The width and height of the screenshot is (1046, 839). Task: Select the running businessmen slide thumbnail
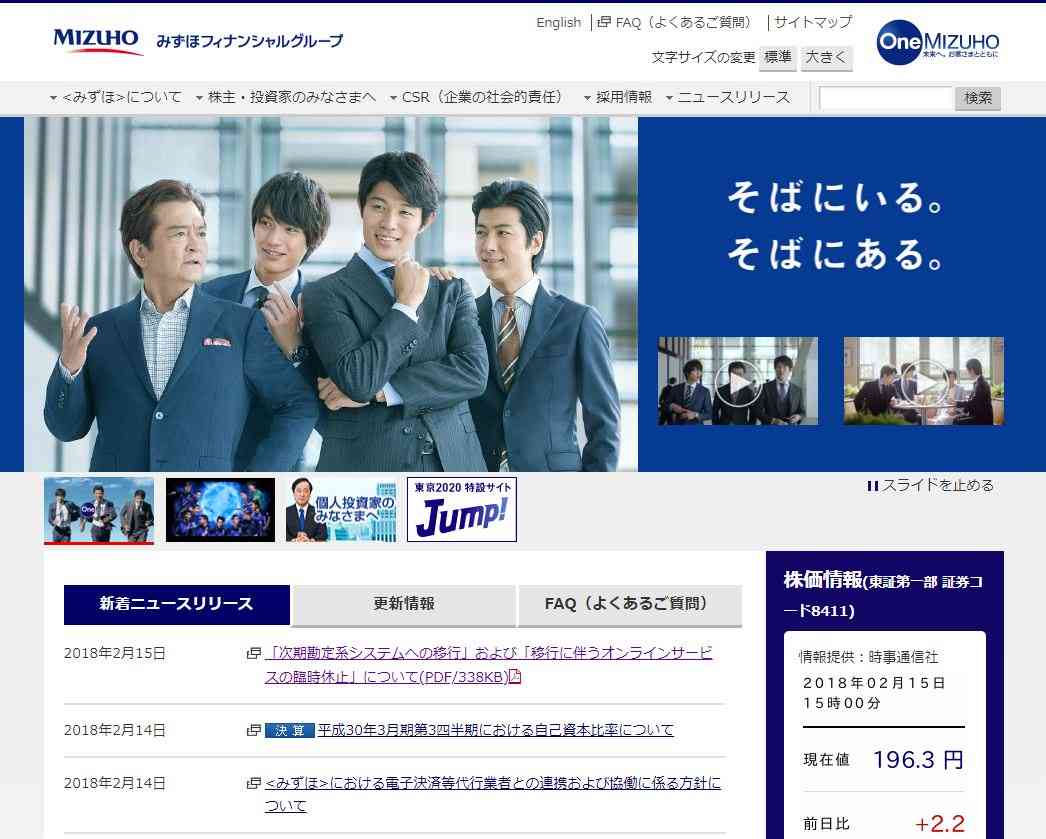tap(99, 510)
